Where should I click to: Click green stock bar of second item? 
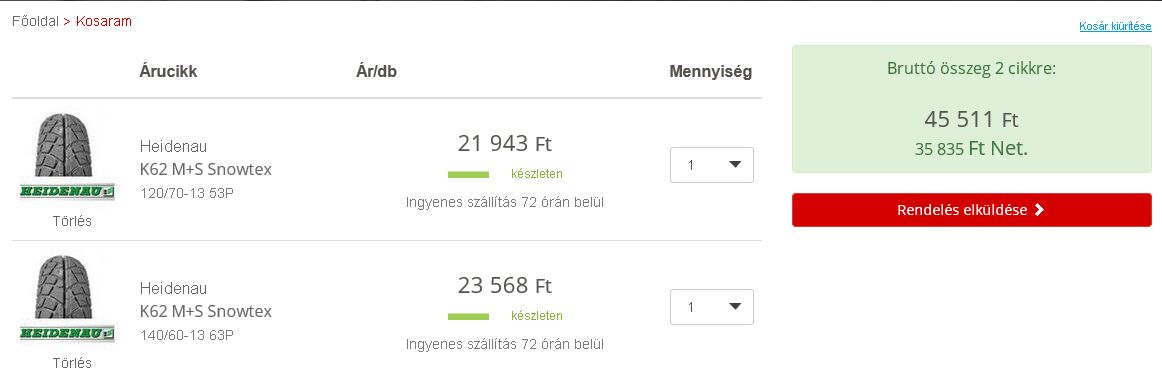[x=468, y=317]
